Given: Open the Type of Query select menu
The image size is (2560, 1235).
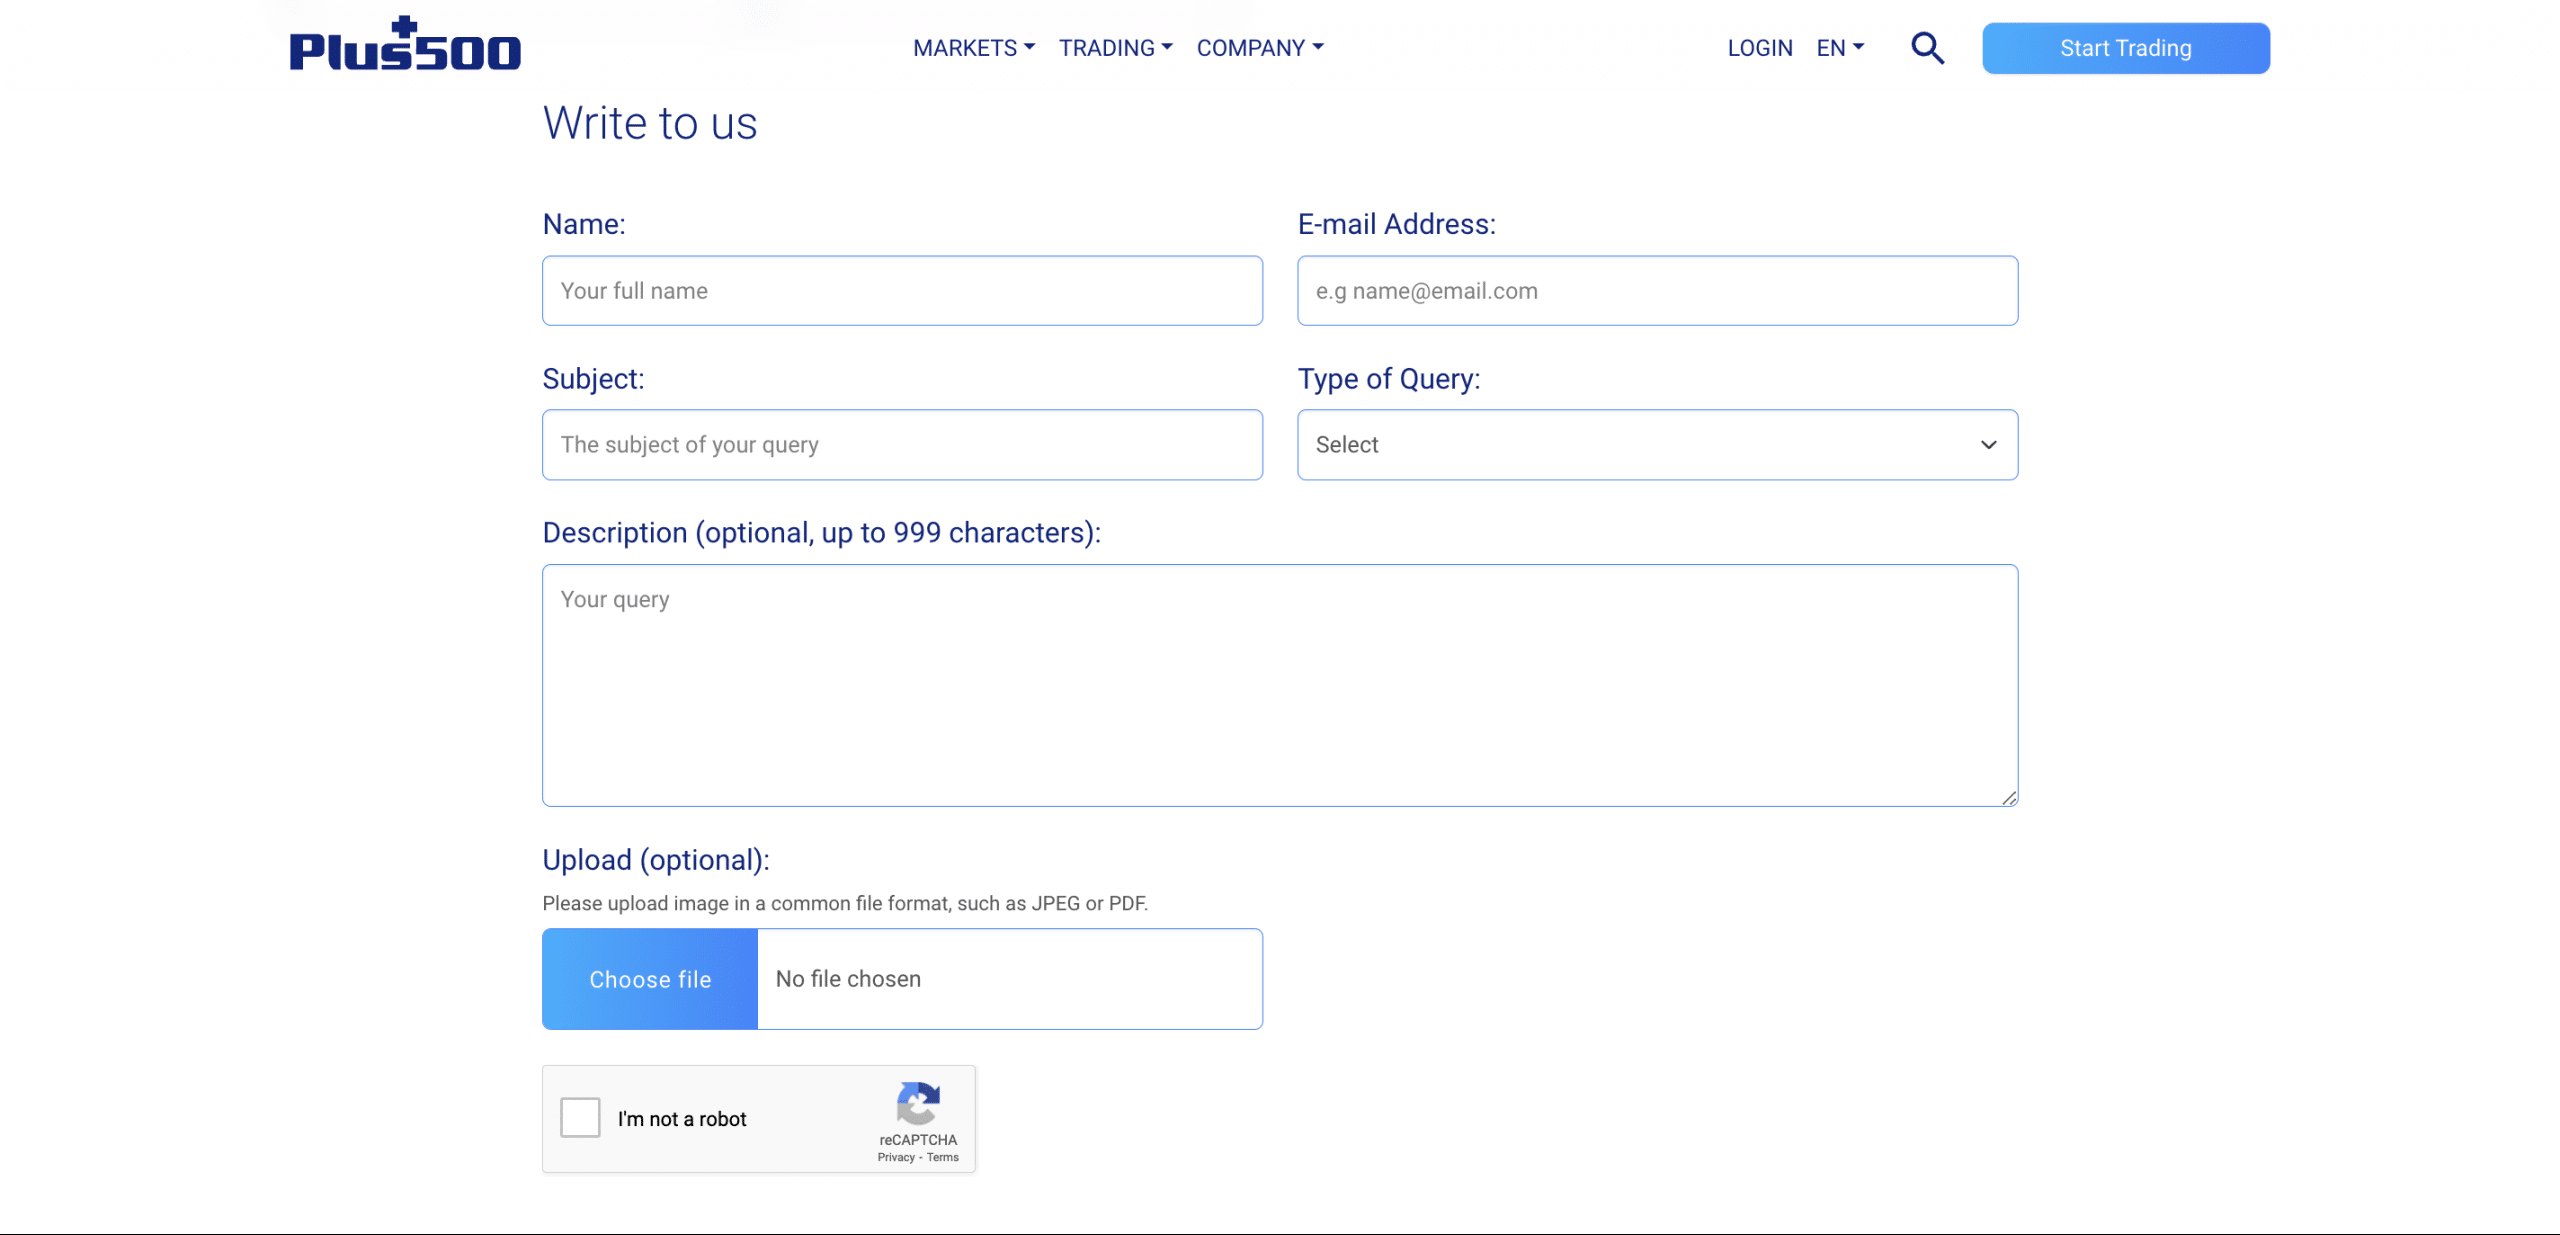Looking at the screenshot, I should pyautogui.click(x=1656, y=445).
